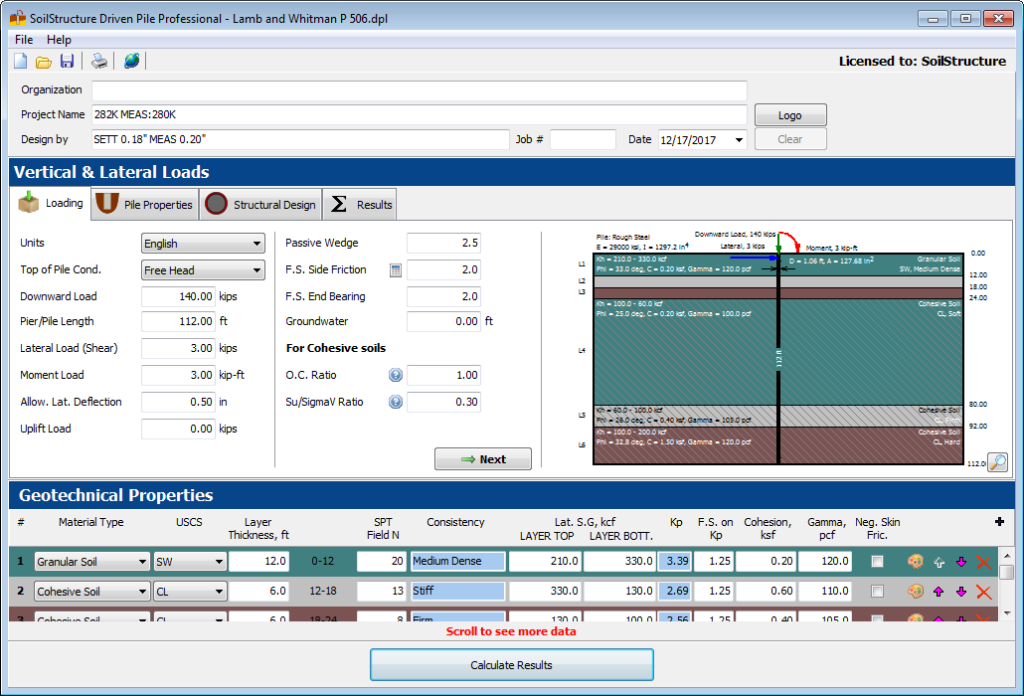Open the Help menu
Screen dimensions: 1024x696
pos(59,40)
